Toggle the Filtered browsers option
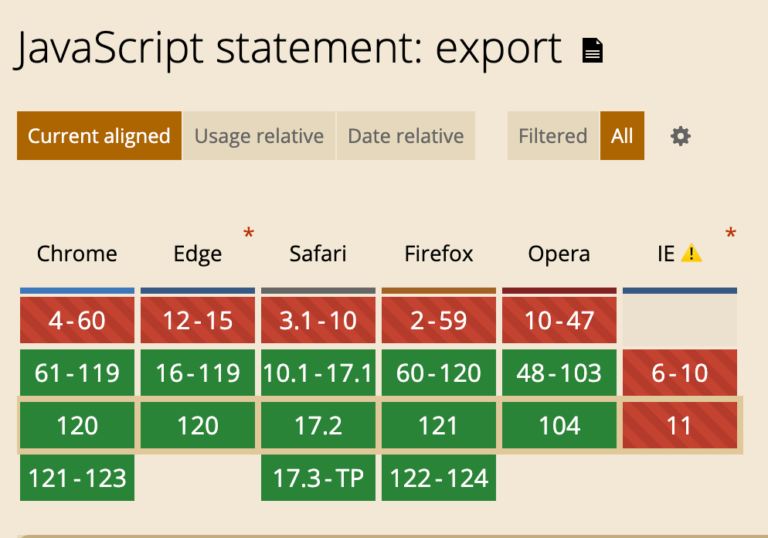This screenshot has height=538, width=768. [552, 136]
